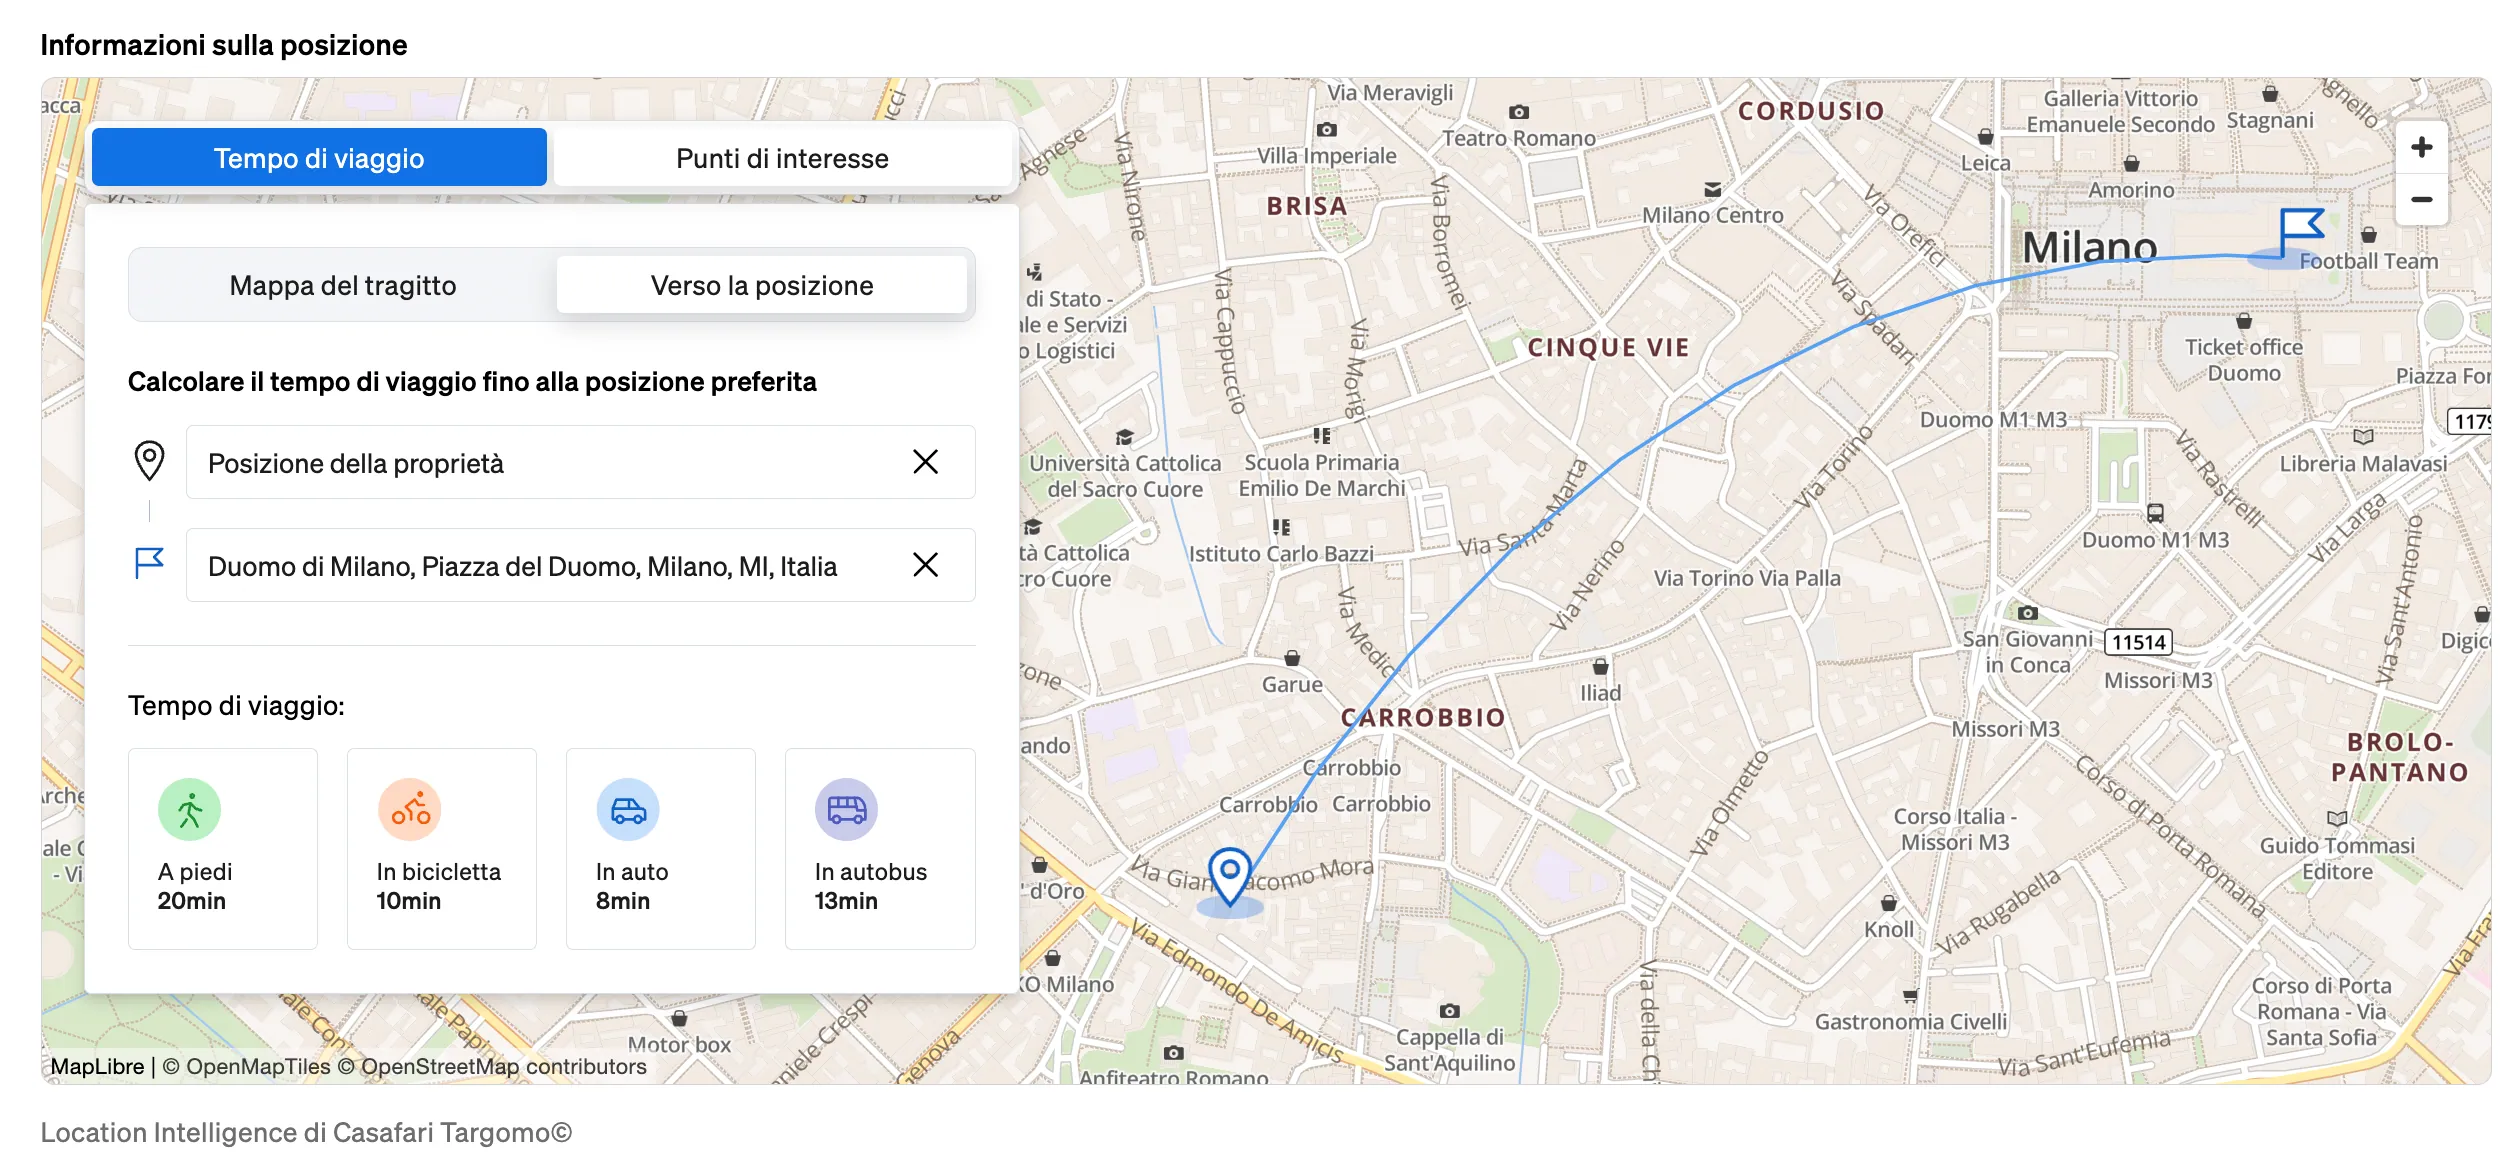
Task: Click the CARROBBIO district label
Action: click(x=1422, y=717)
